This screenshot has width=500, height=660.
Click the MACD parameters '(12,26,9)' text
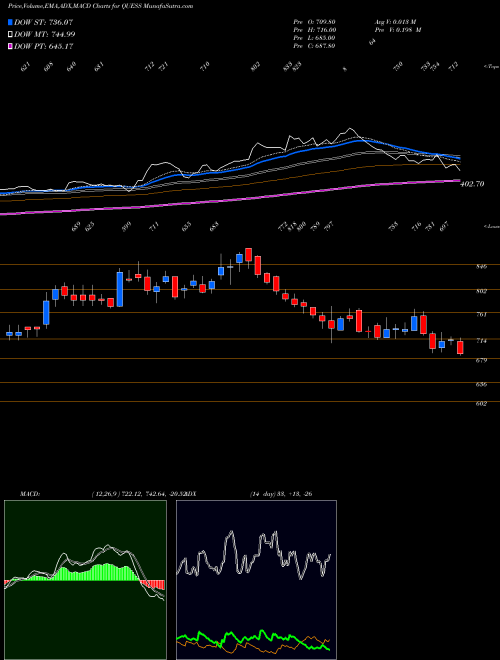tap(105, 494)
